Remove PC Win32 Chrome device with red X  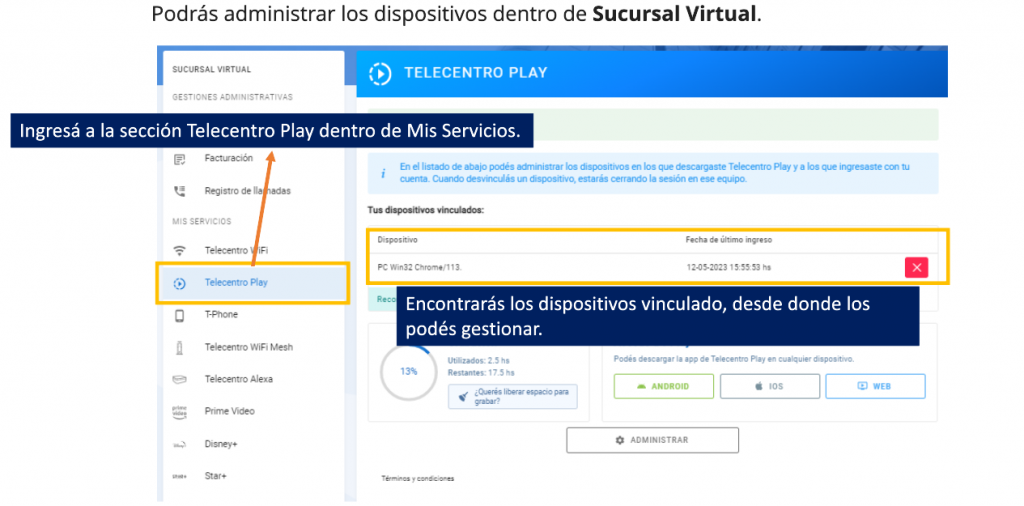pyautogui.click(x=916, y=268)
